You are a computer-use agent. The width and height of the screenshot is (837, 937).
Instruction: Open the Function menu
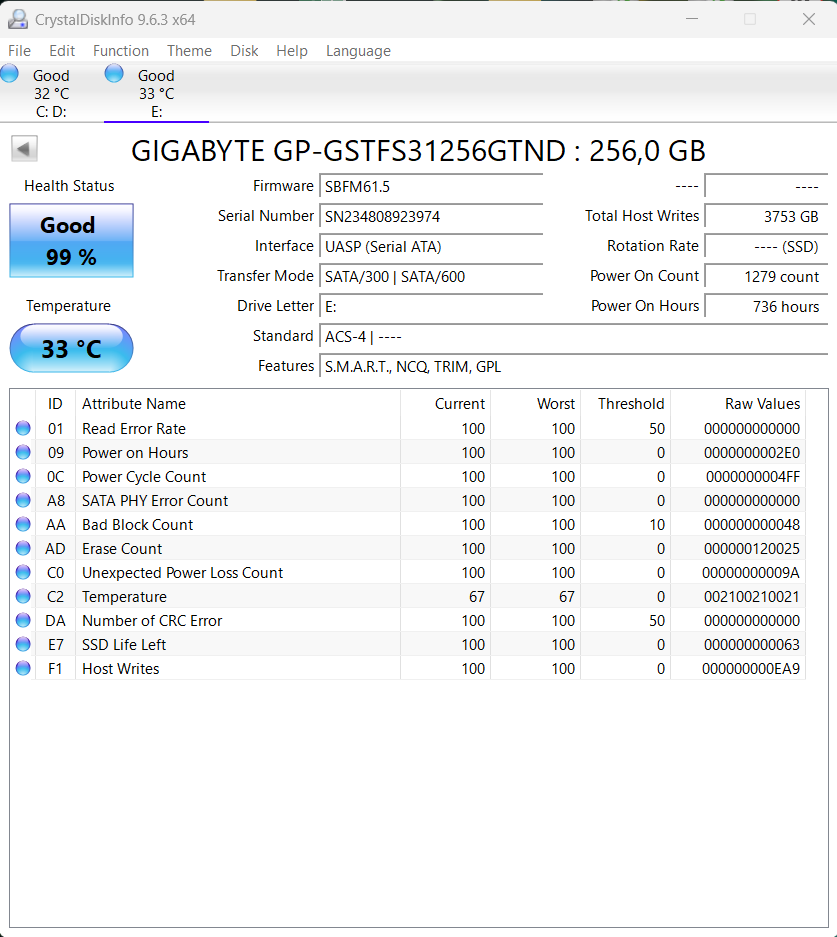tap(120, 50)
